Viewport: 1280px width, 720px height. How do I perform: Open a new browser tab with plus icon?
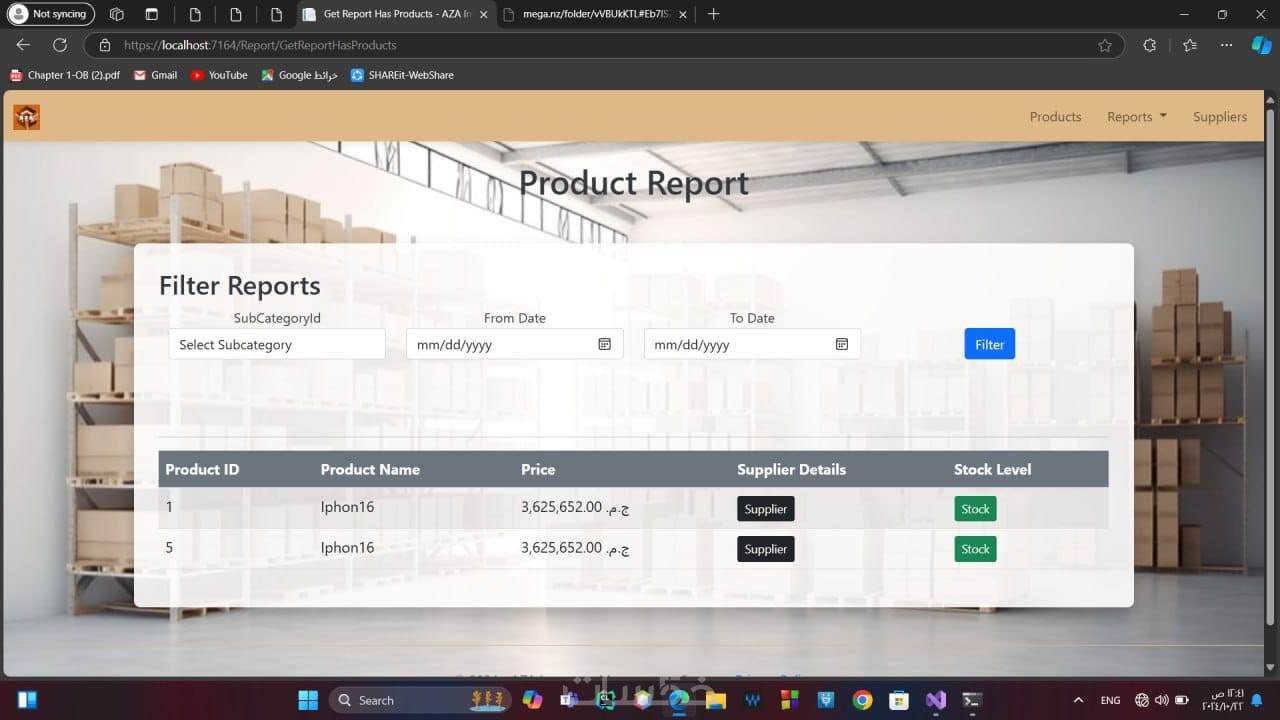point(713,14)
